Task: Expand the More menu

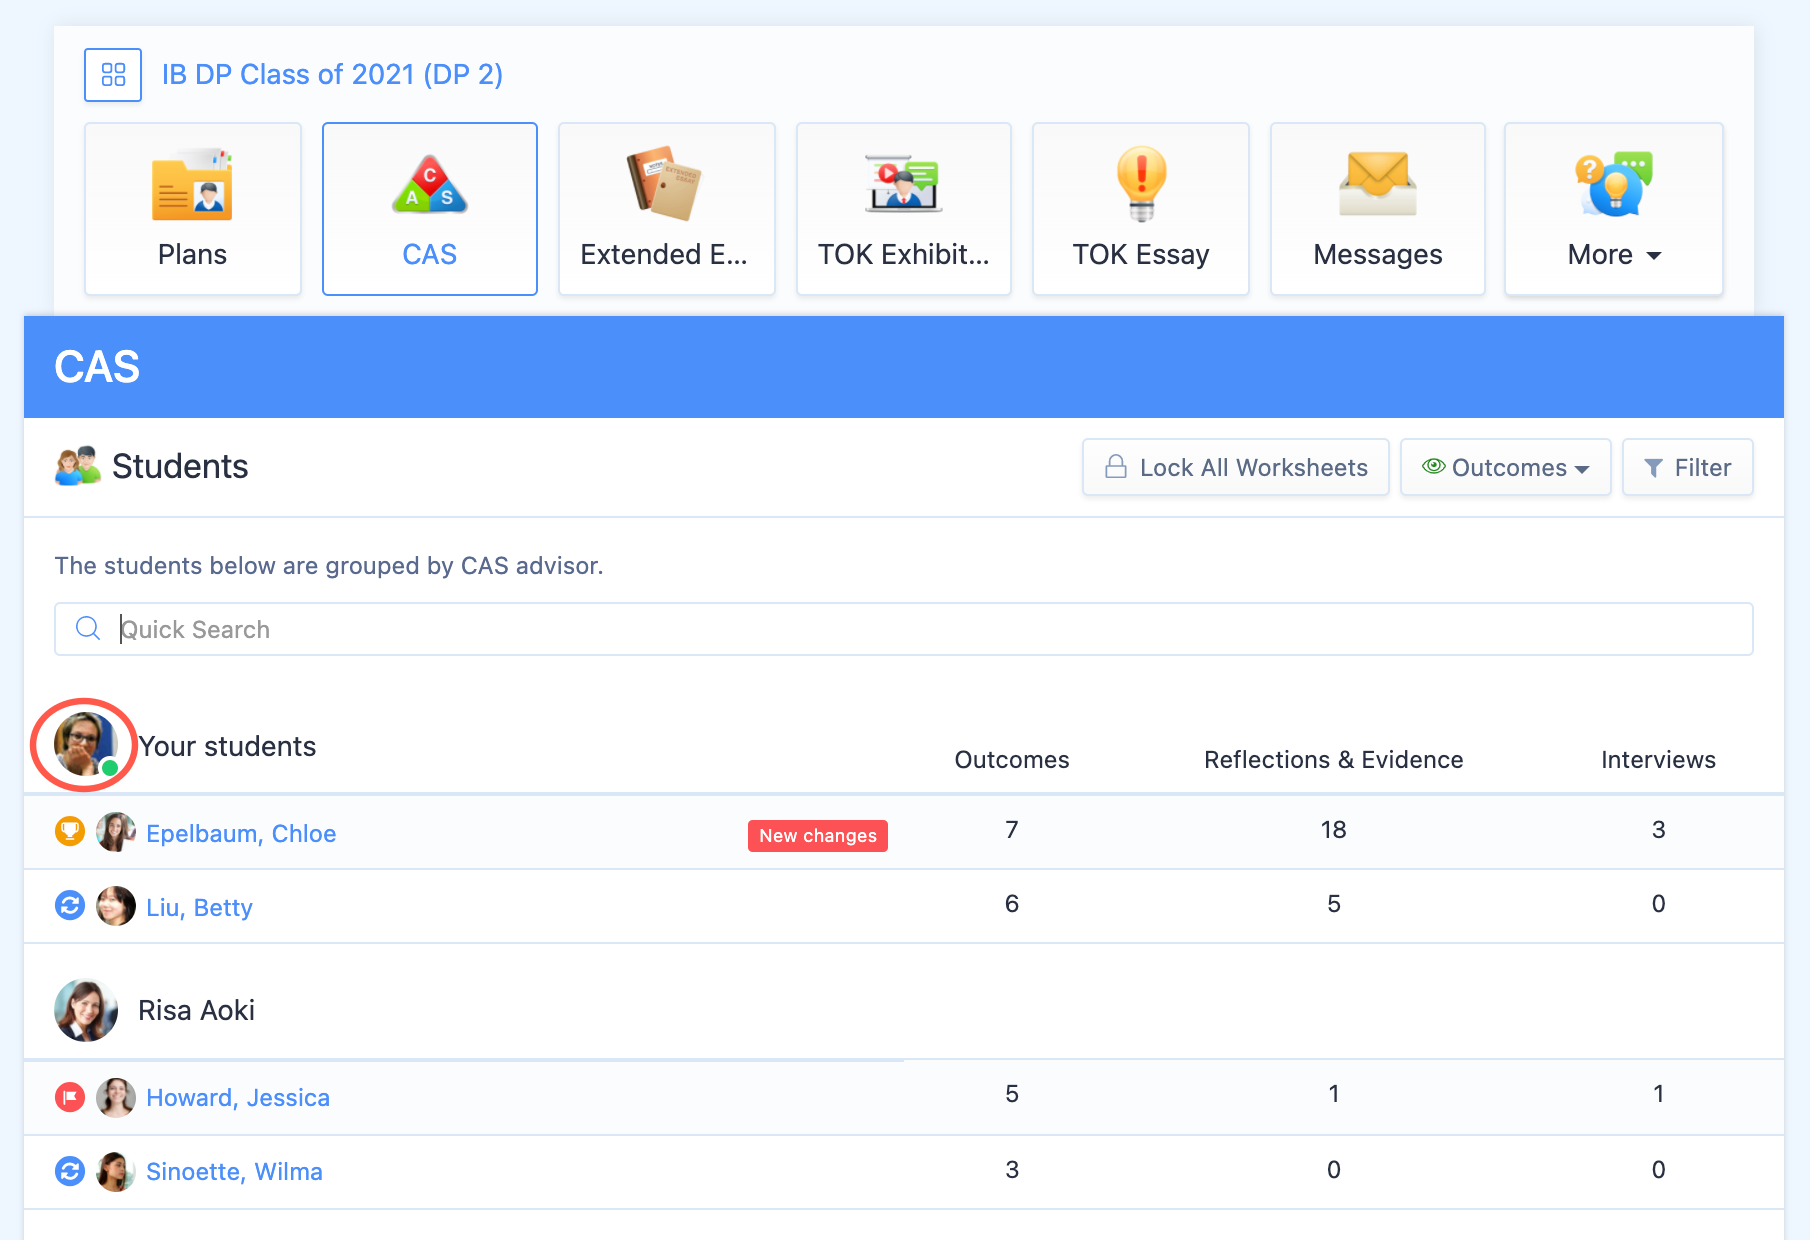Action: (1612, 254)
